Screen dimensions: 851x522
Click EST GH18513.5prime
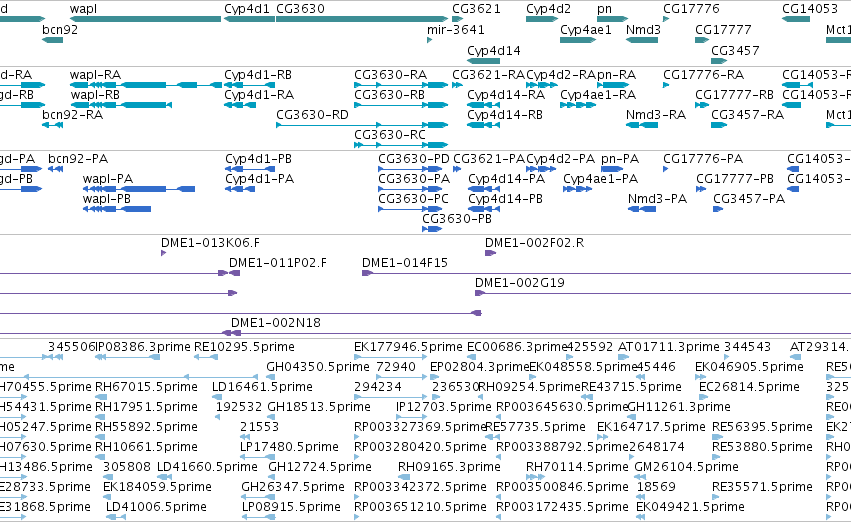click(319, 407)
